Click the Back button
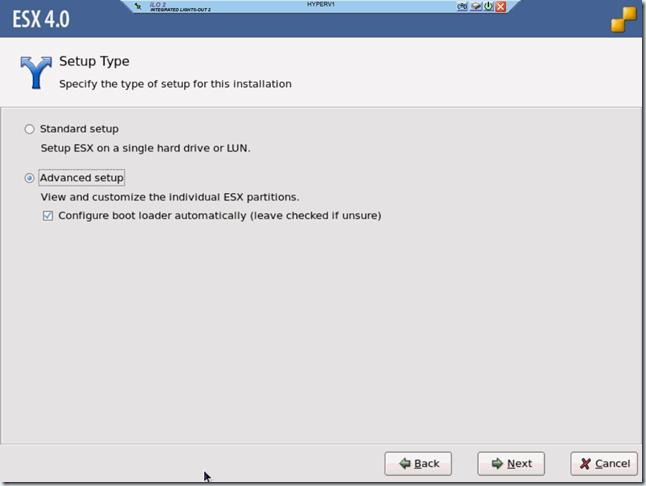Viewport: 646px width, 486px height. pos(418,464)
